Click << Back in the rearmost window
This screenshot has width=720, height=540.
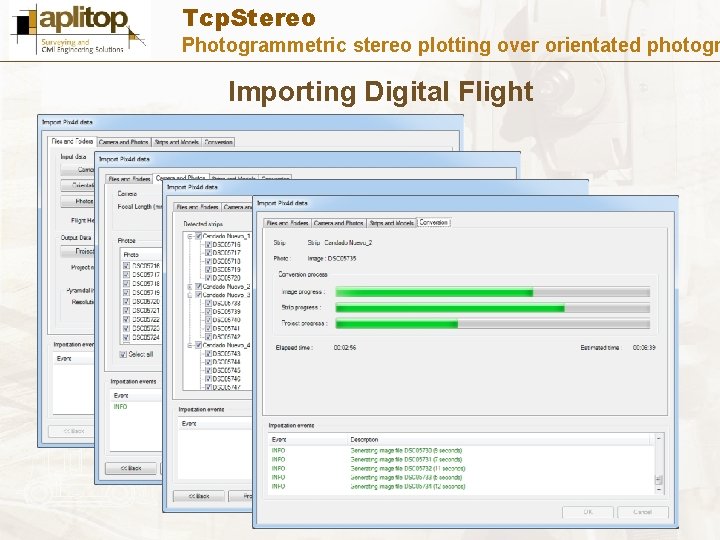pyautogui.click(x=73, y=431)
